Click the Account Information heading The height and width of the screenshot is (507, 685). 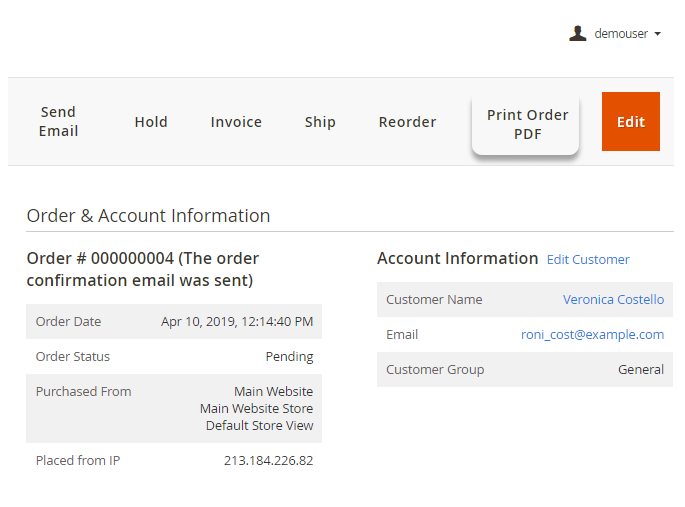point(457,259)
